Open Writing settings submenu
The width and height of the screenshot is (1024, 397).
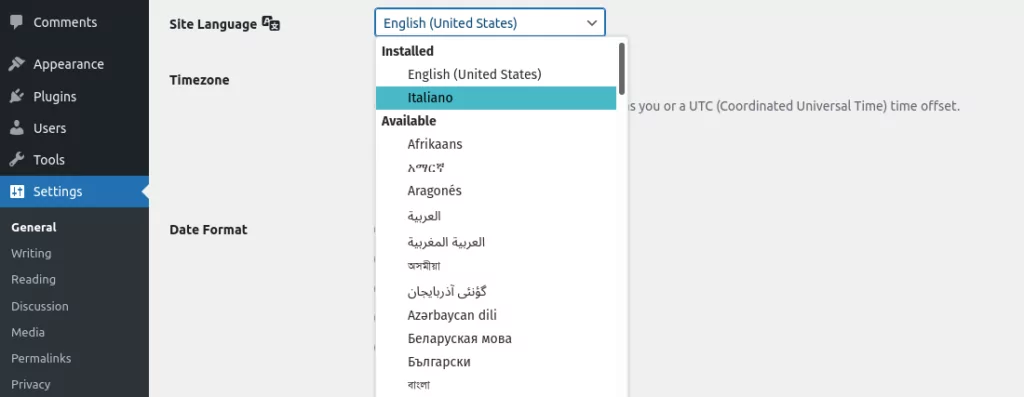(31, 253)
